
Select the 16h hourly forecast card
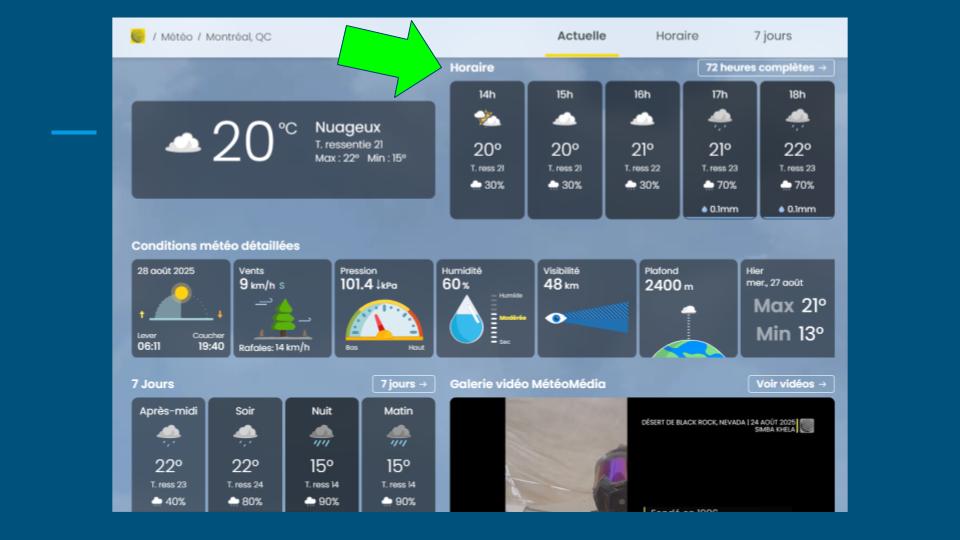pos(642,150)
